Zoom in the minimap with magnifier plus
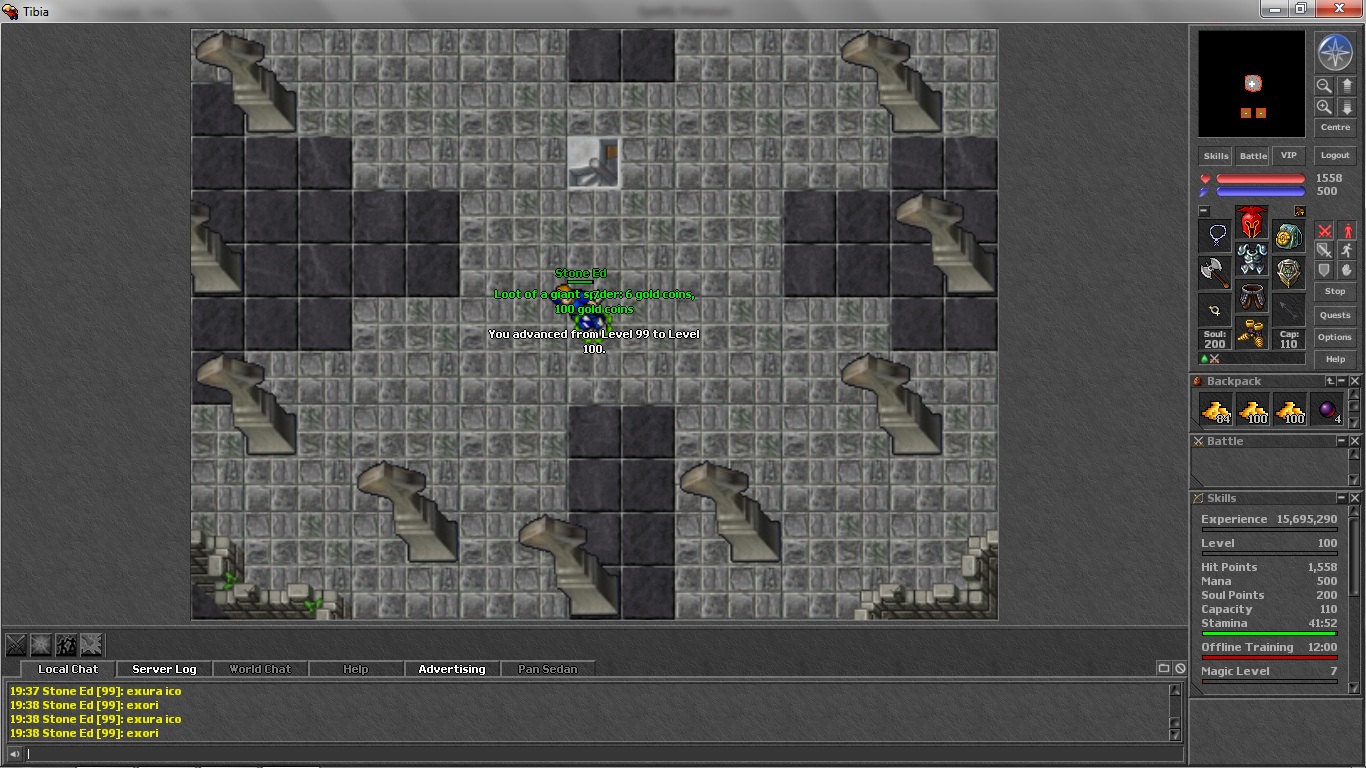The height and width of the screenshot is (768, 1366). (1324, 107)
